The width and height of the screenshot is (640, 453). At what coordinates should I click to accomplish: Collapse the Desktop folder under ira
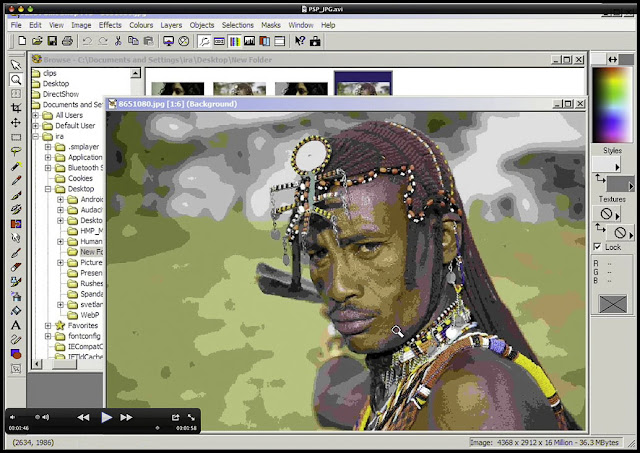(48, 189)
